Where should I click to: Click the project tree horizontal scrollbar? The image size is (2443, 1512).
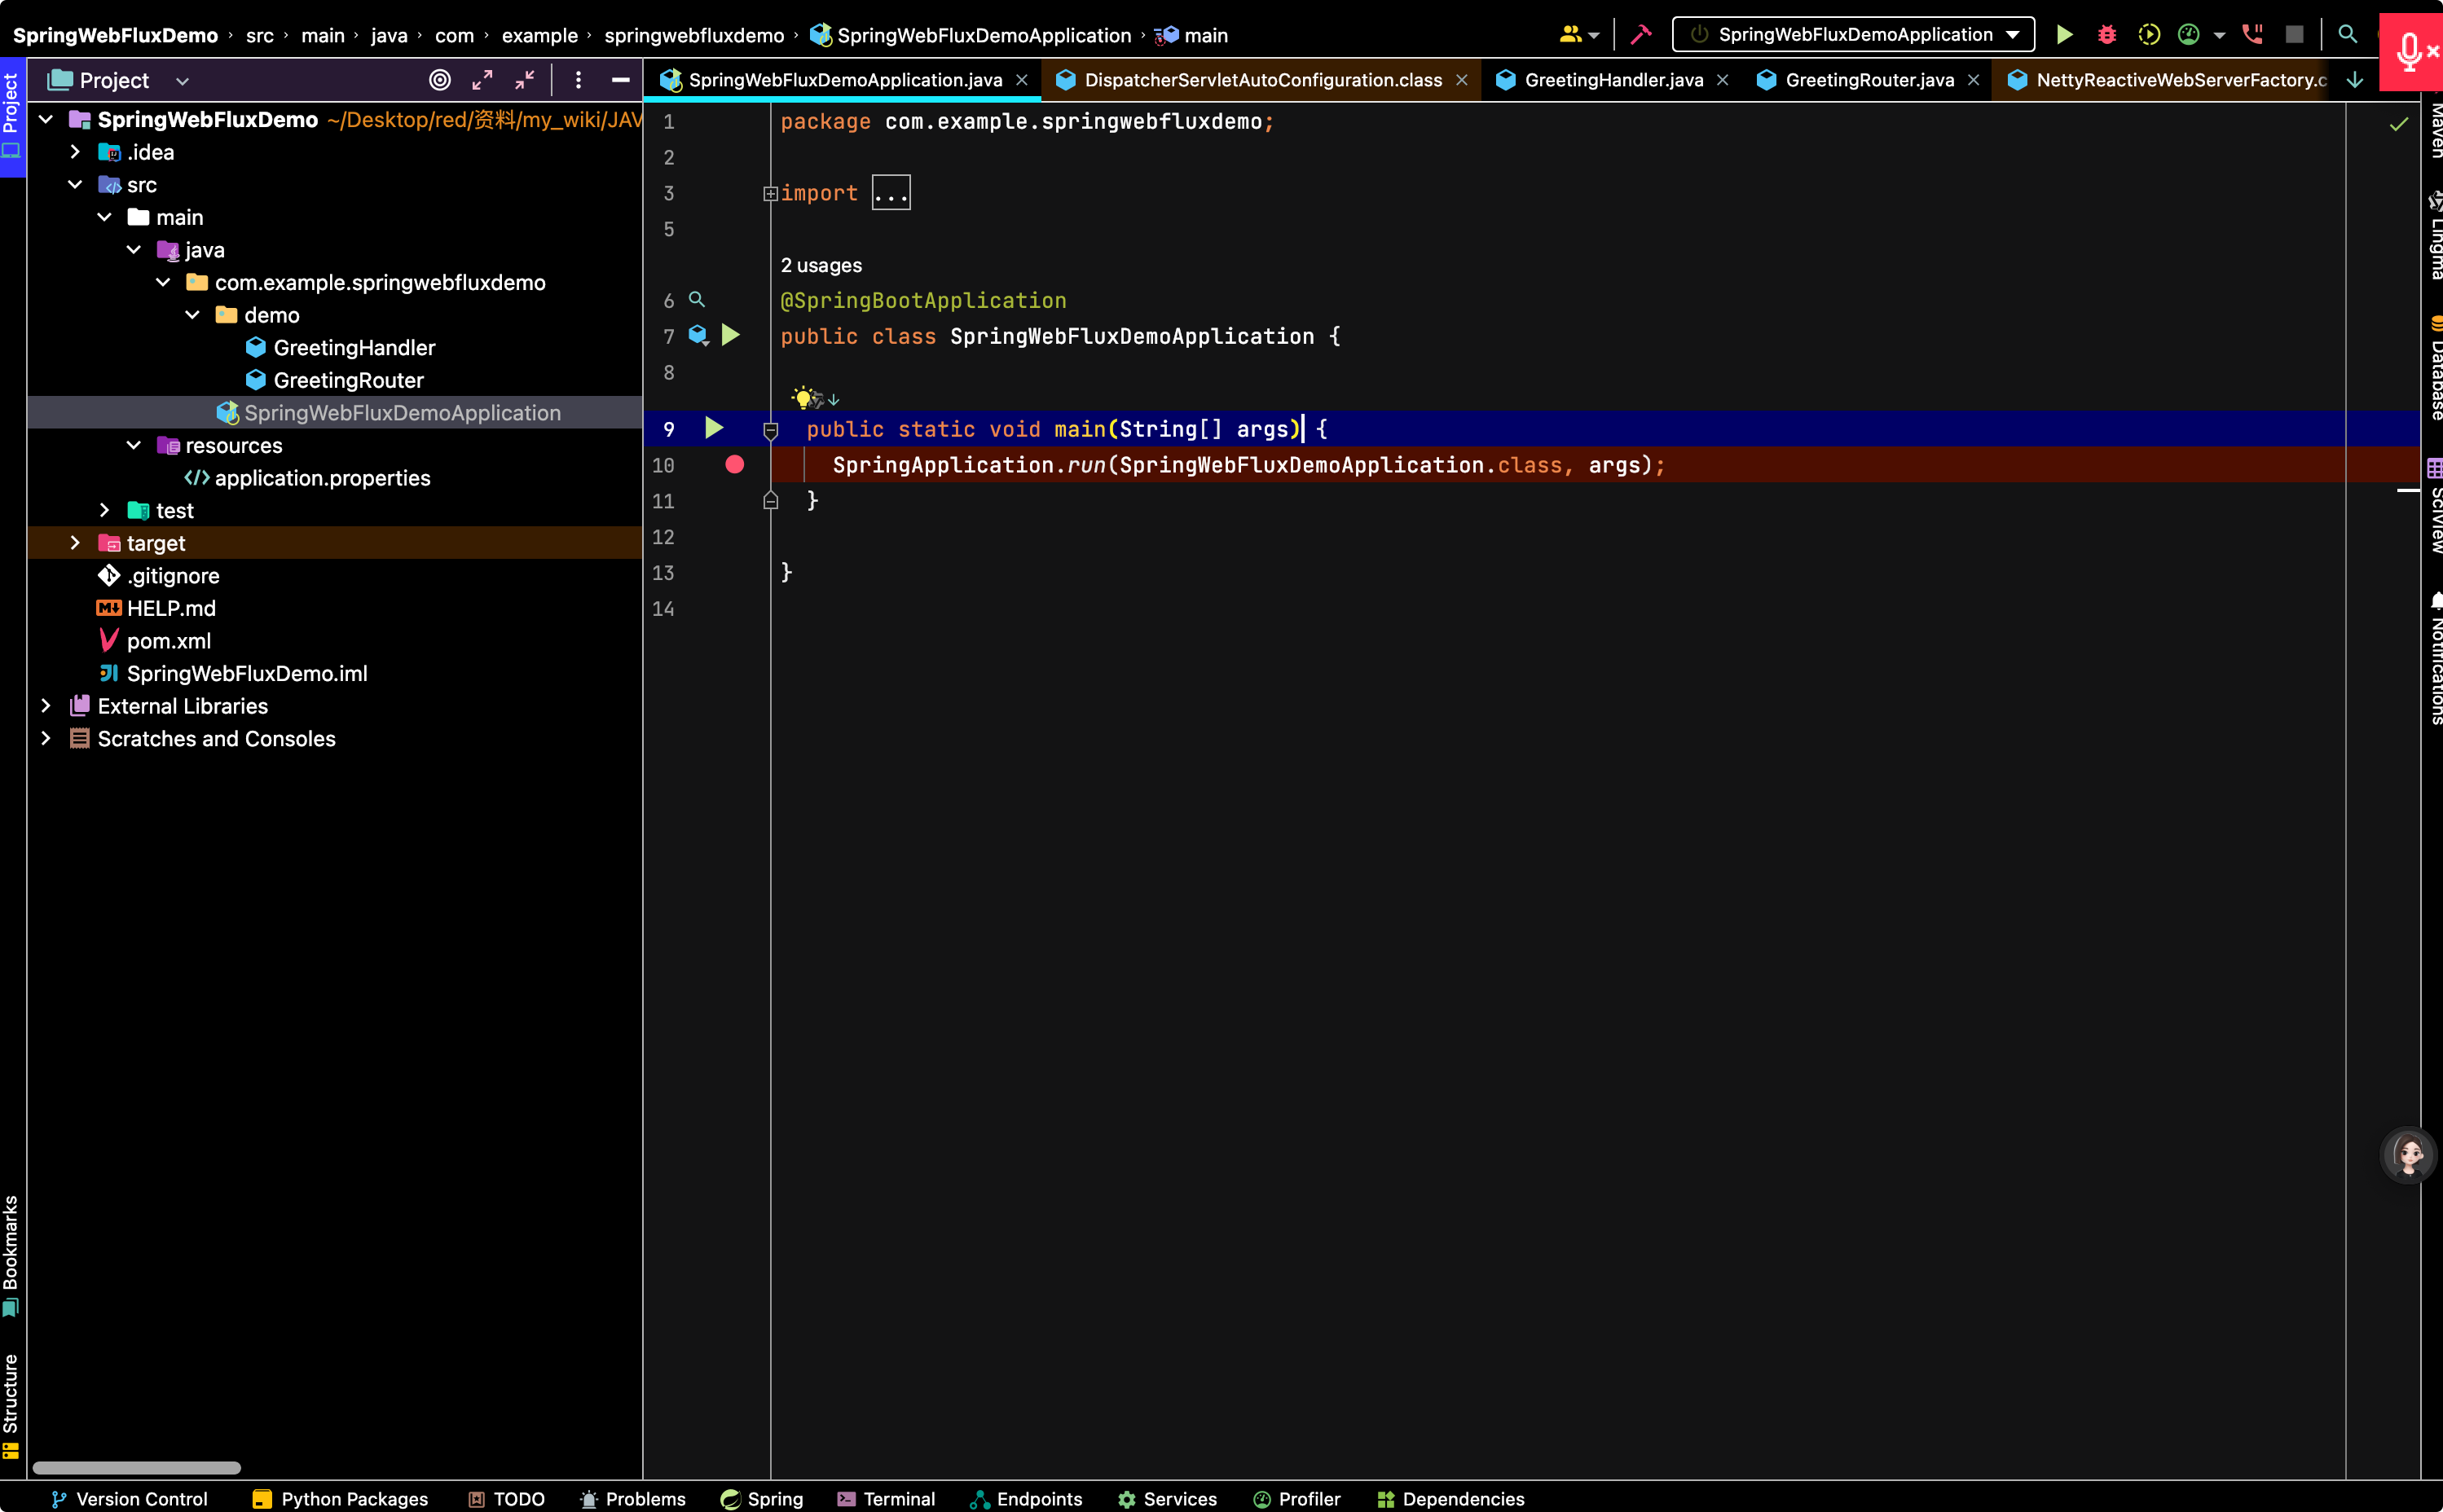[137, 1468]
